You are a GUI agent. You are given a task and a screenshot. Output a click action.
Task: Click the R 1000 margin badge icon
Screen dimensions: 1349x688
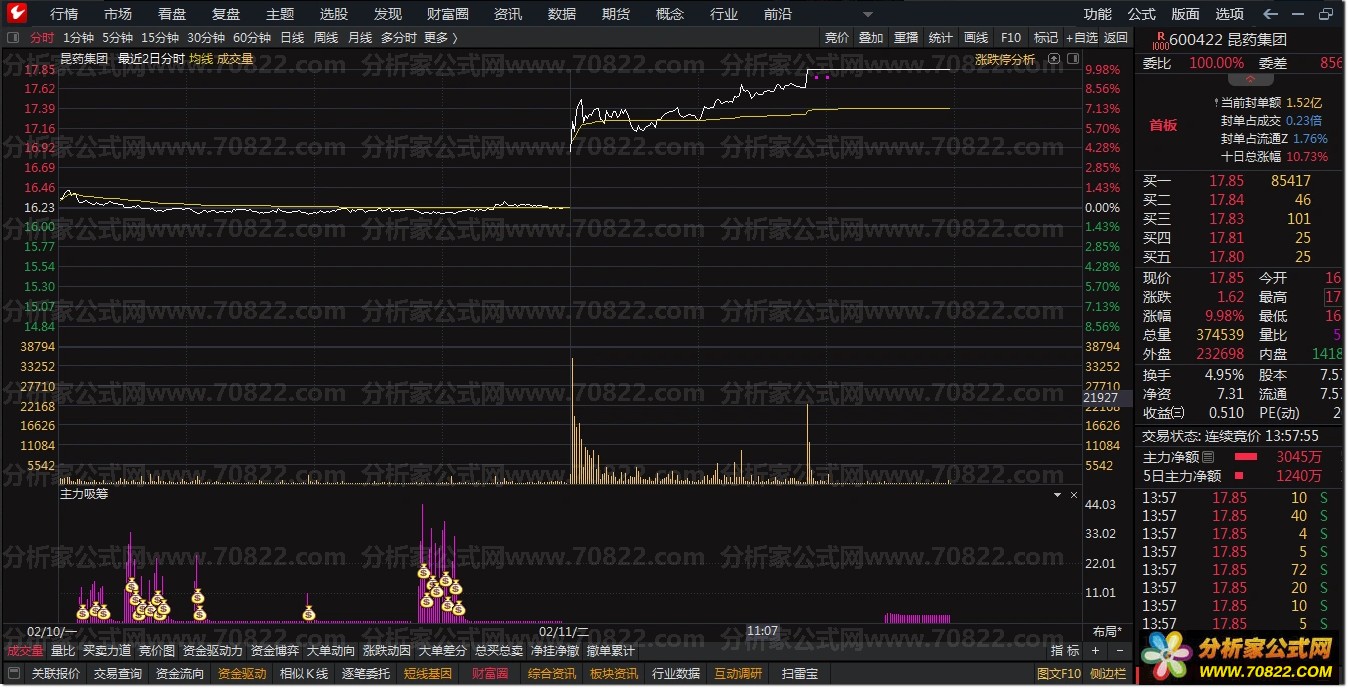[1159, 40]
